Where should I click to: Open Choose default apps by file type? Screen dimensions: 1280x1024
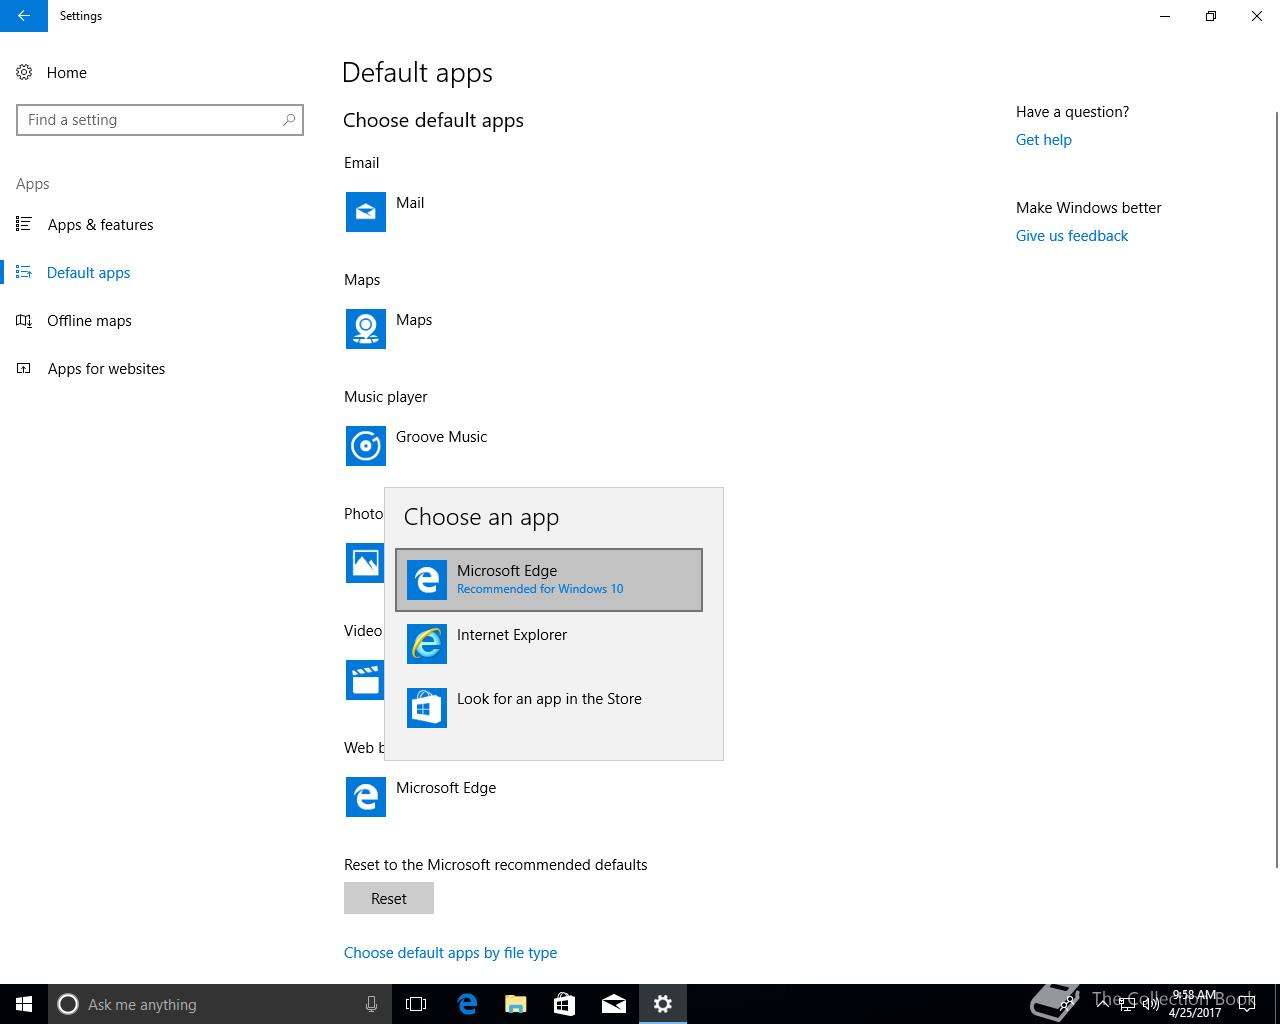pyautogui.click(x=450, y=953)
